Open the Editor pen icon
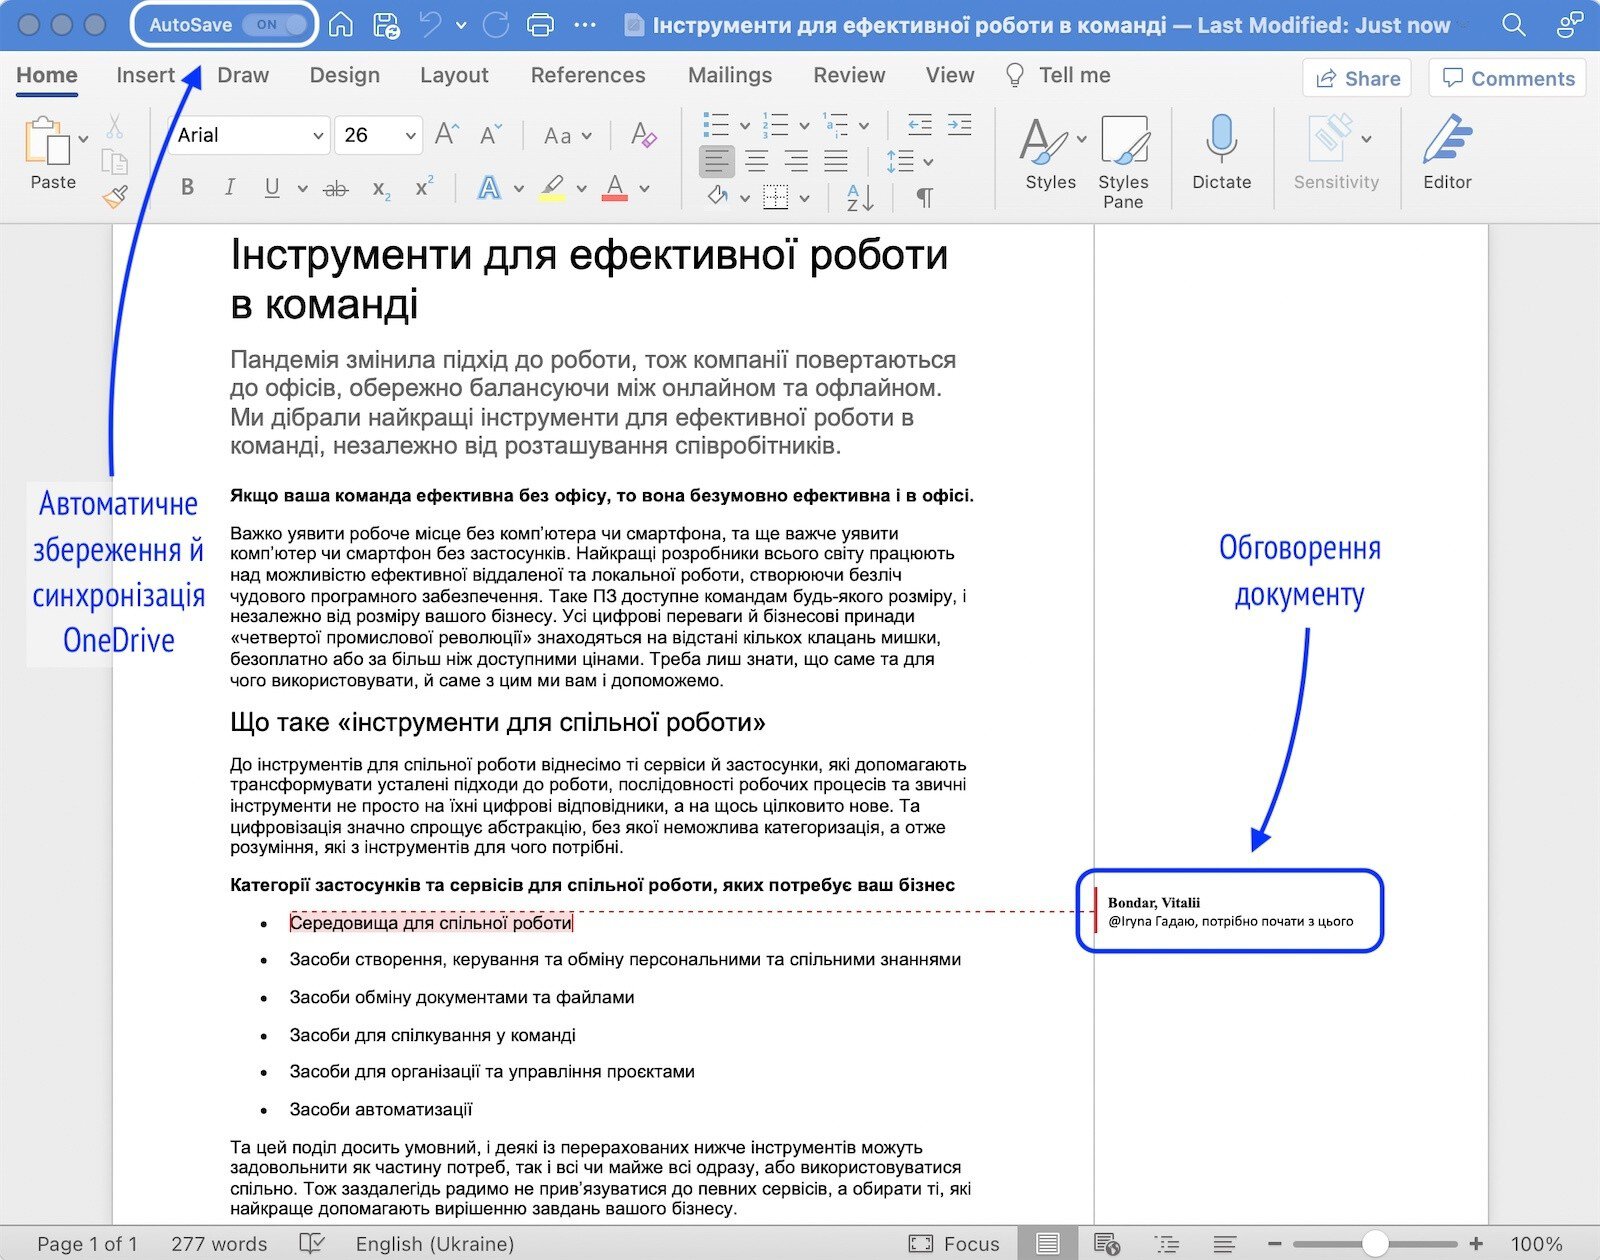 tap(1447, 138)
